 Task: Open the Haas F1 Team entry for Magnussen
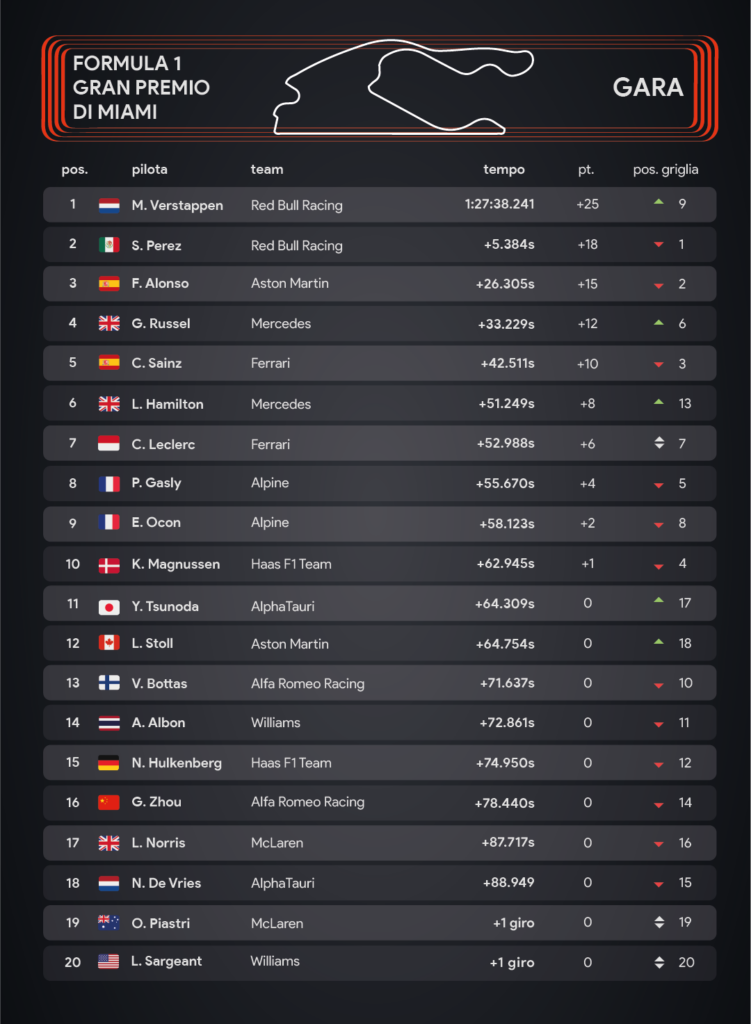tap(291, 564)
